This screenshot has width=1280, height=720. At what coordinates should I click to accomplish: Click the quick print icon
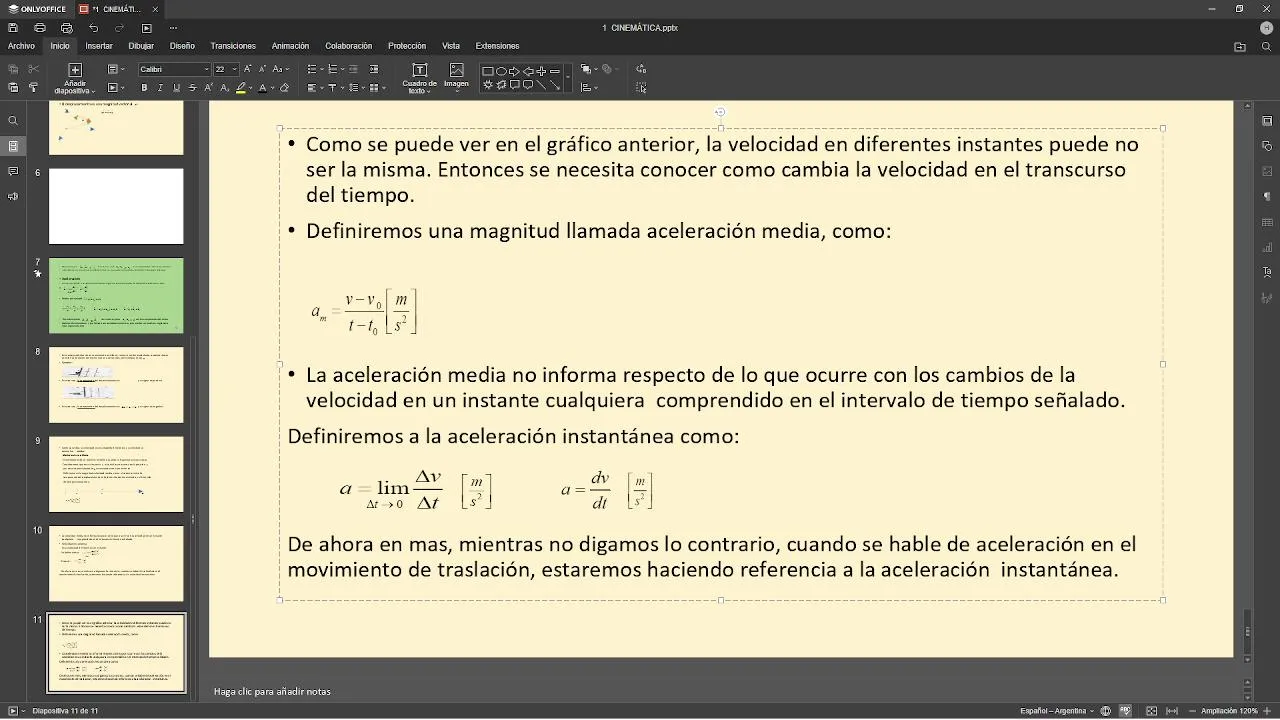click(67, 28)
